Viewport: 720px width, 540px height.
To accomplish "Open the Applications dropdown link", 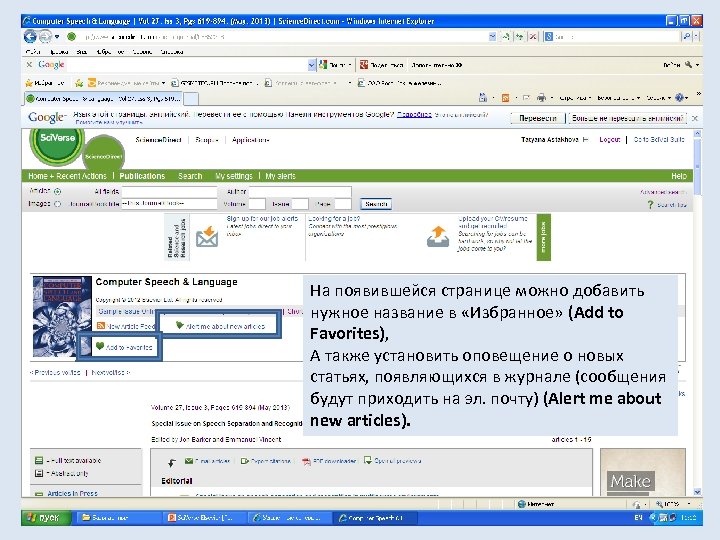I will pos(250,140).
